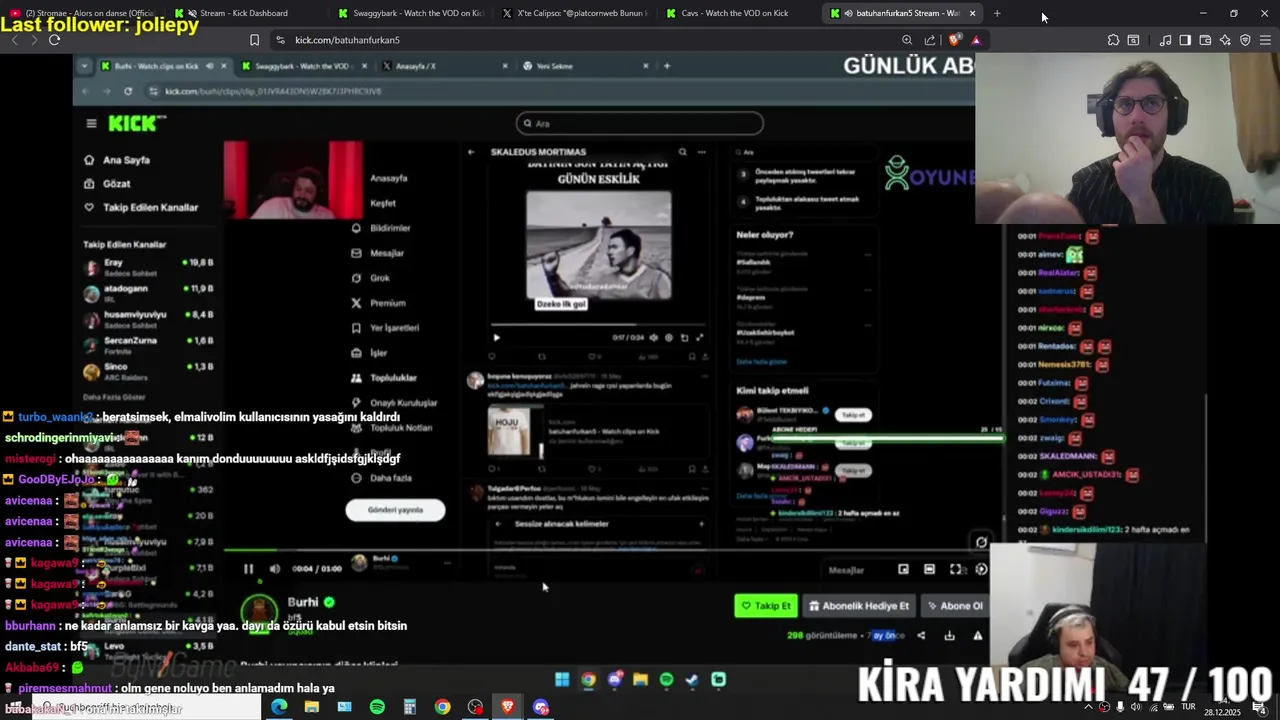Share the clip via the share icon

(x=921, y=635)
